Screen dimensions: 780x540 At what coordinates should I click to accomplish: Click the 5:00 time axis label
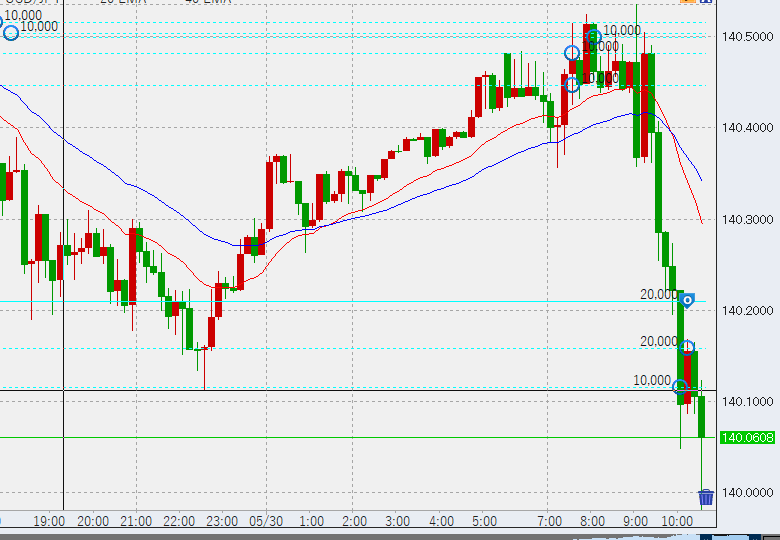(x=484, y=521)
